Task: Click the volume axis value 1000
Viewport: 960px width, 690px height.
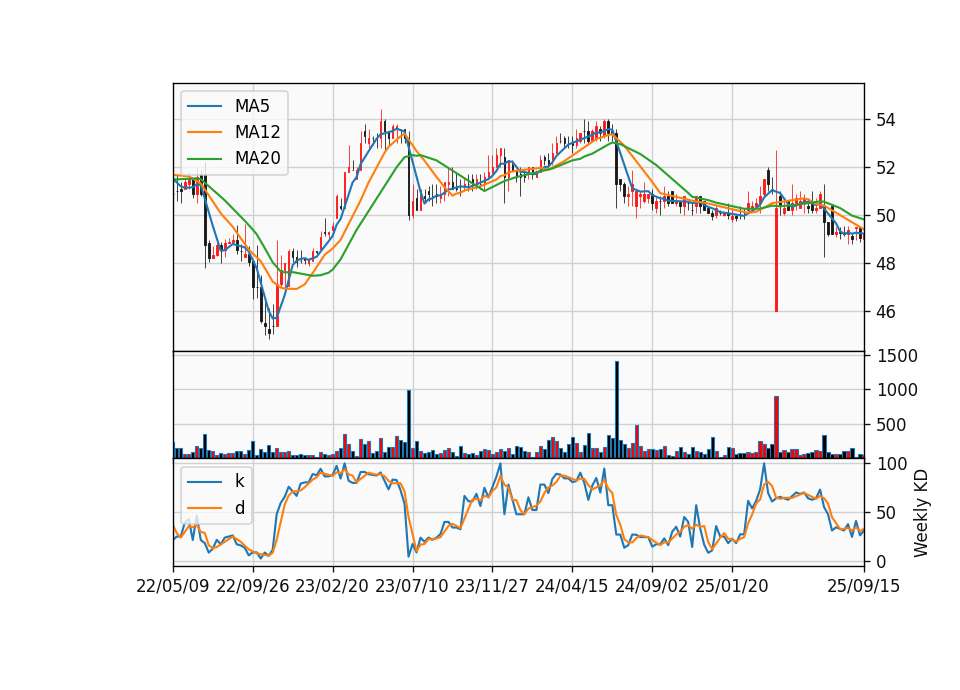Action: 897,390
